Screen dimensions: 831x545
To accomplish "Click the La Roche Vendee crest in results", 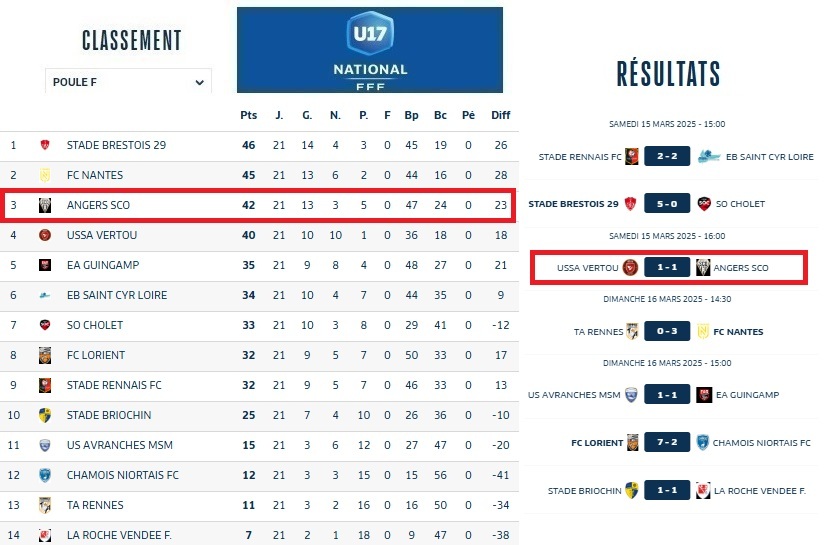I will pyautogui.click(x=703, y=490).
